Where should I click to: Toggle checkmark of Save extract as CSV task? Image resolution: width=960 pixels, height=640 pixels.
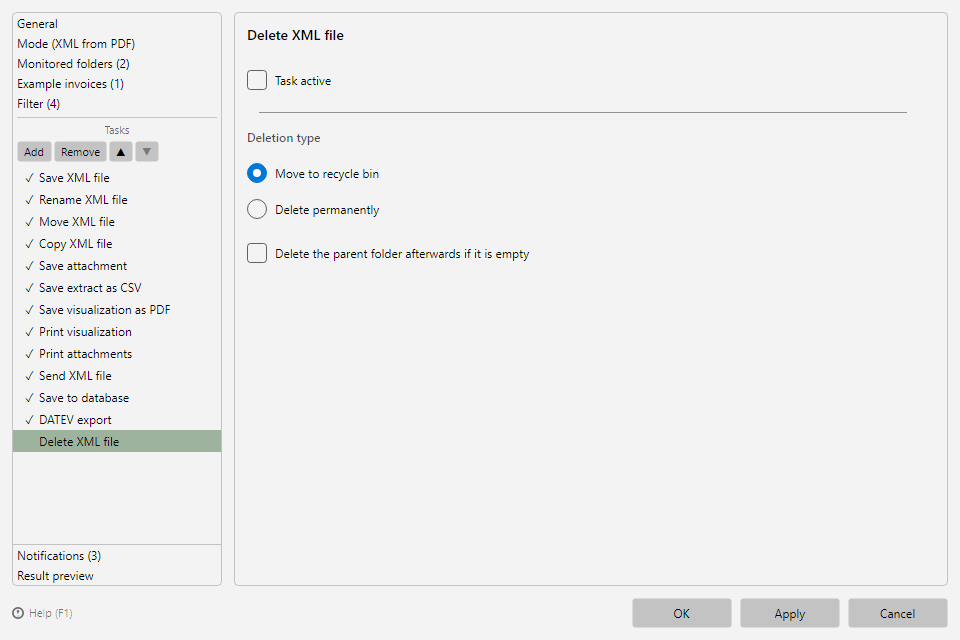tap(29, 288)
